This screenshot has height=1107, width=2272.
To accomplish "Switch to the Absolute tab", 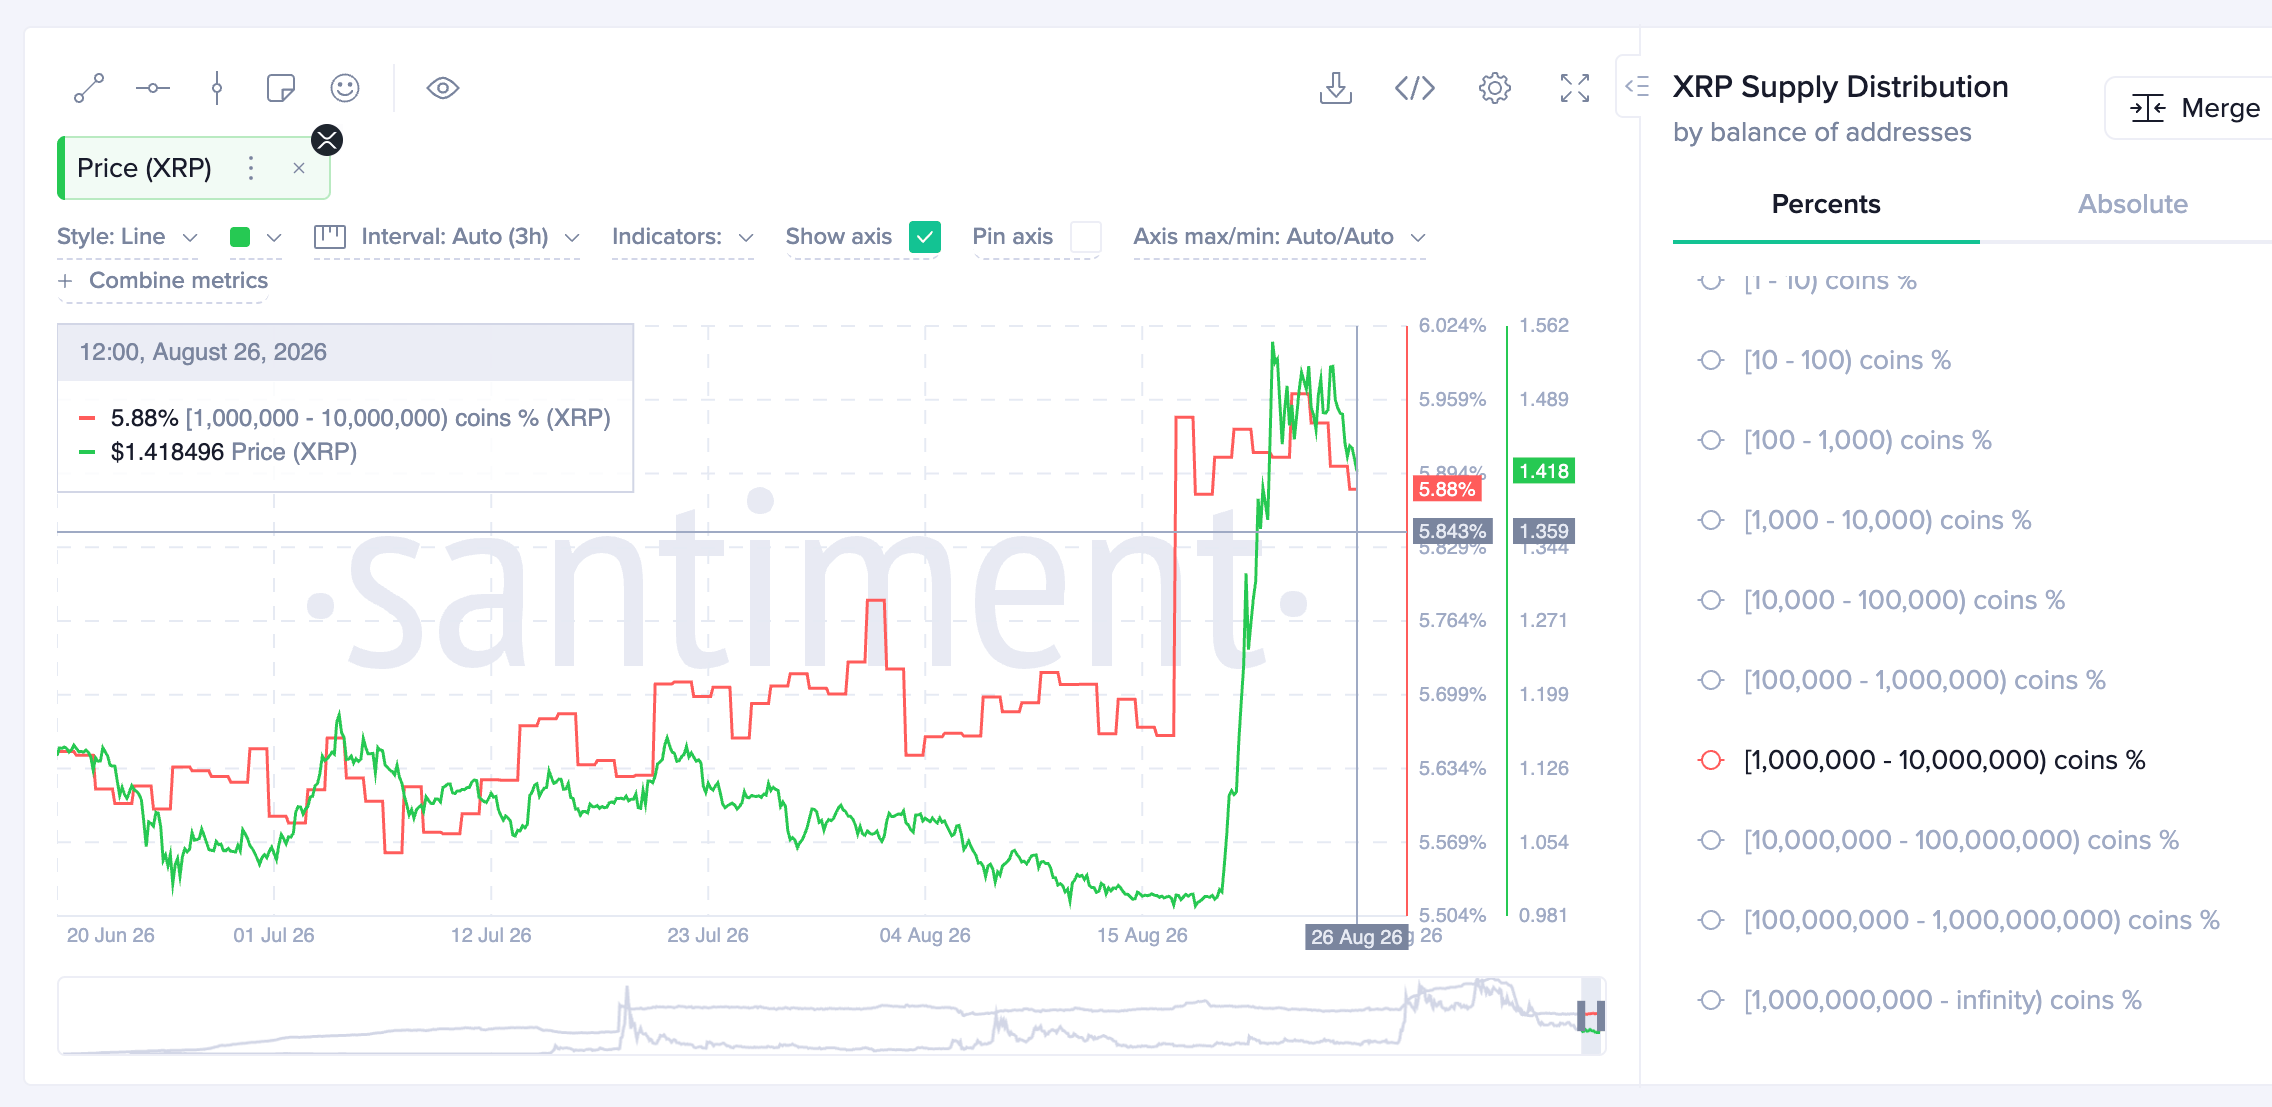I will pyautogui.click(x=2132, y=204).
